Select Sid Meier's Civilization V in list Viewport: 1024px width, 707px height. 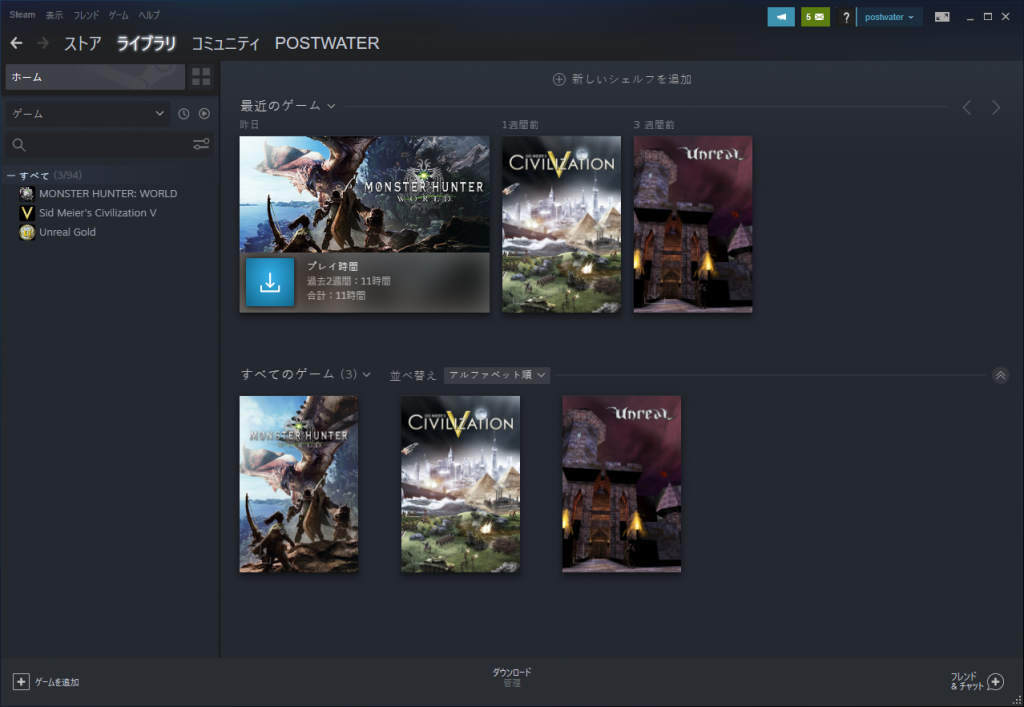98,213
